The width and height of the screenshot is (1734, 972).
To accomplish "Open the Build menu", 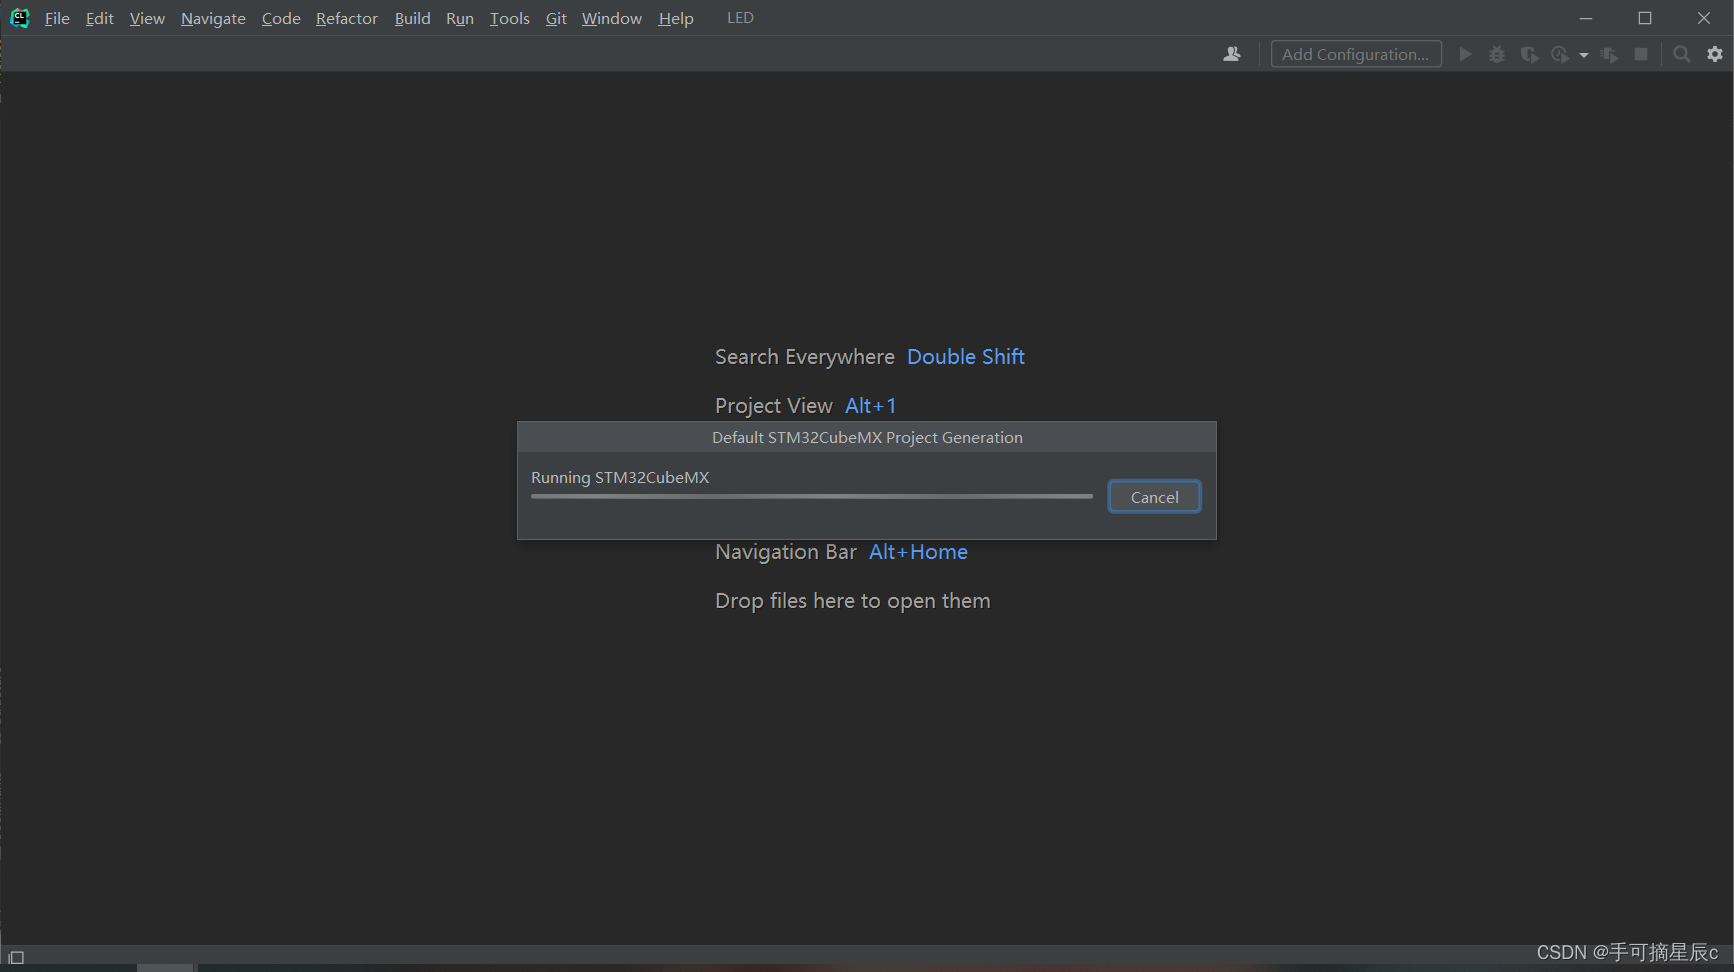I will pyautogui.click(x=412, y=18).
